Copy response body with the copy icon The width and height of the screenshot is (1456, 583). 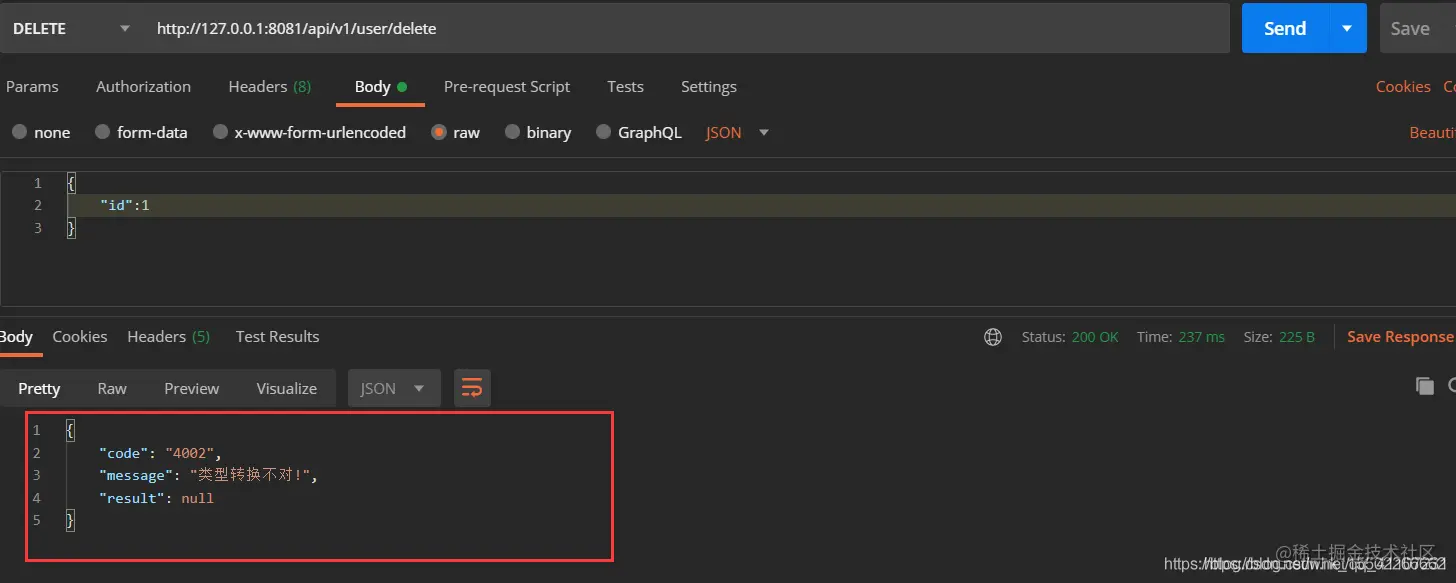tap(1424, 386)
